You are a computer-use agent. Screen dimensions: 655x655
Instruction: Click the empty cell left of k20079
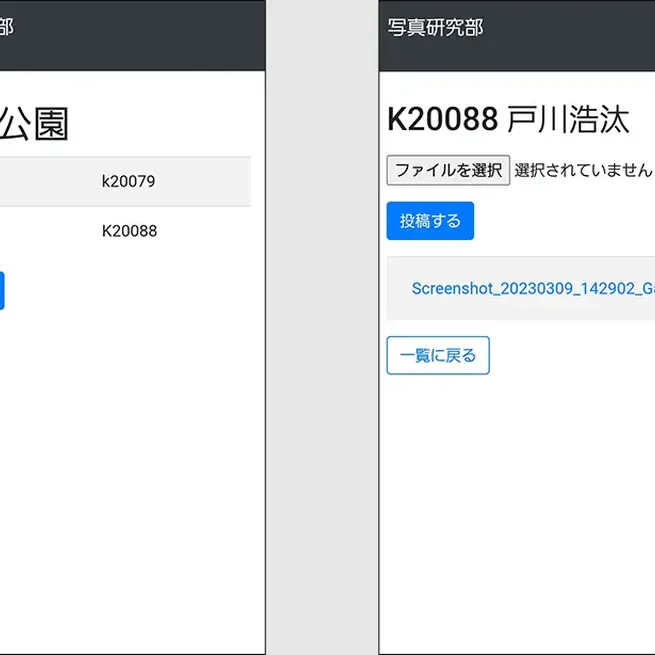(x=40, y=181)
